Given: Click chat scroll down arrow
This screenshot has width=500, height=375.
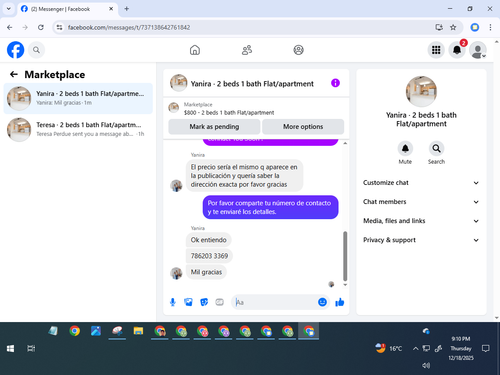Looking at the screenshot, I should 345,285.
